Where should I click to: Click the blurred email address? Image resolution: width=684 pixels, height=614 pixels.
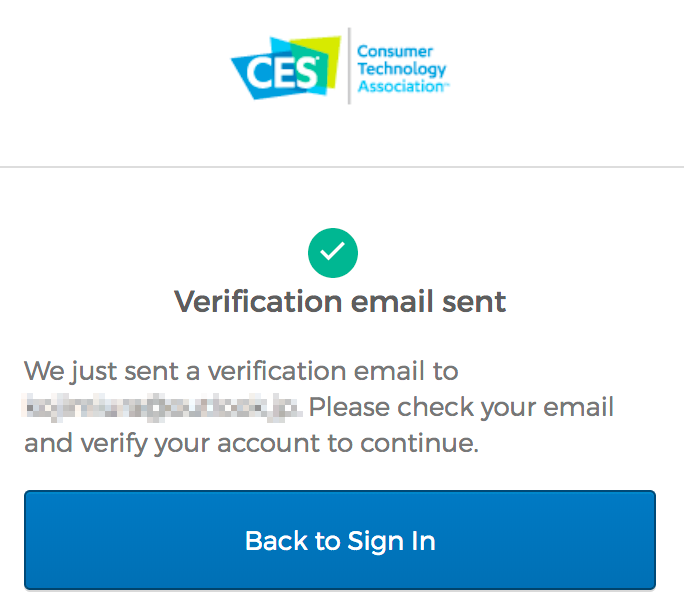pyautogui.click(x=162, y=408)
